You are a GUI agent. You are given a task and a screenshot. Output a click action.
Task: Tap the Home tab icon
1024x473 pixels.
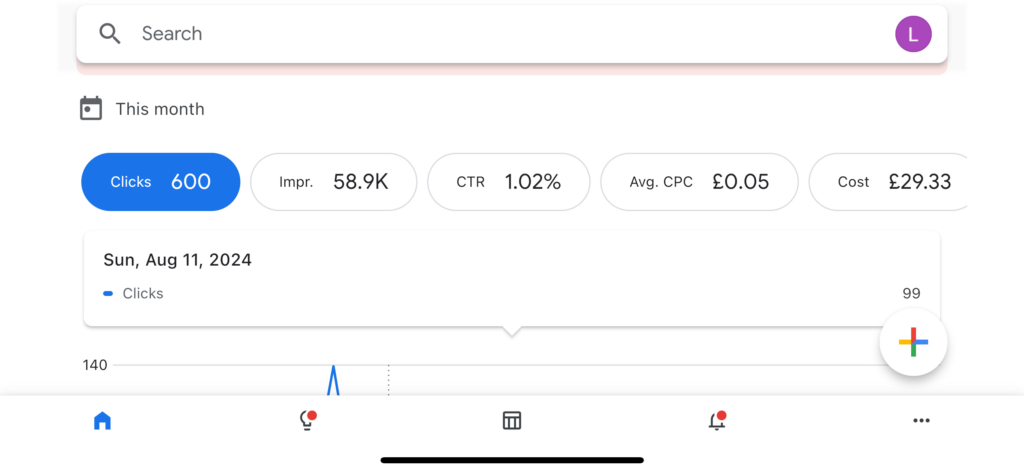click(x=102, y=421)
